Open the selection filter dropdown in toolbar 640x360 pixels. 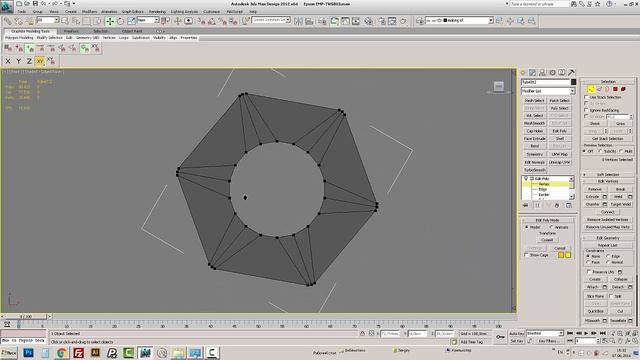click(x=48, y=20)
